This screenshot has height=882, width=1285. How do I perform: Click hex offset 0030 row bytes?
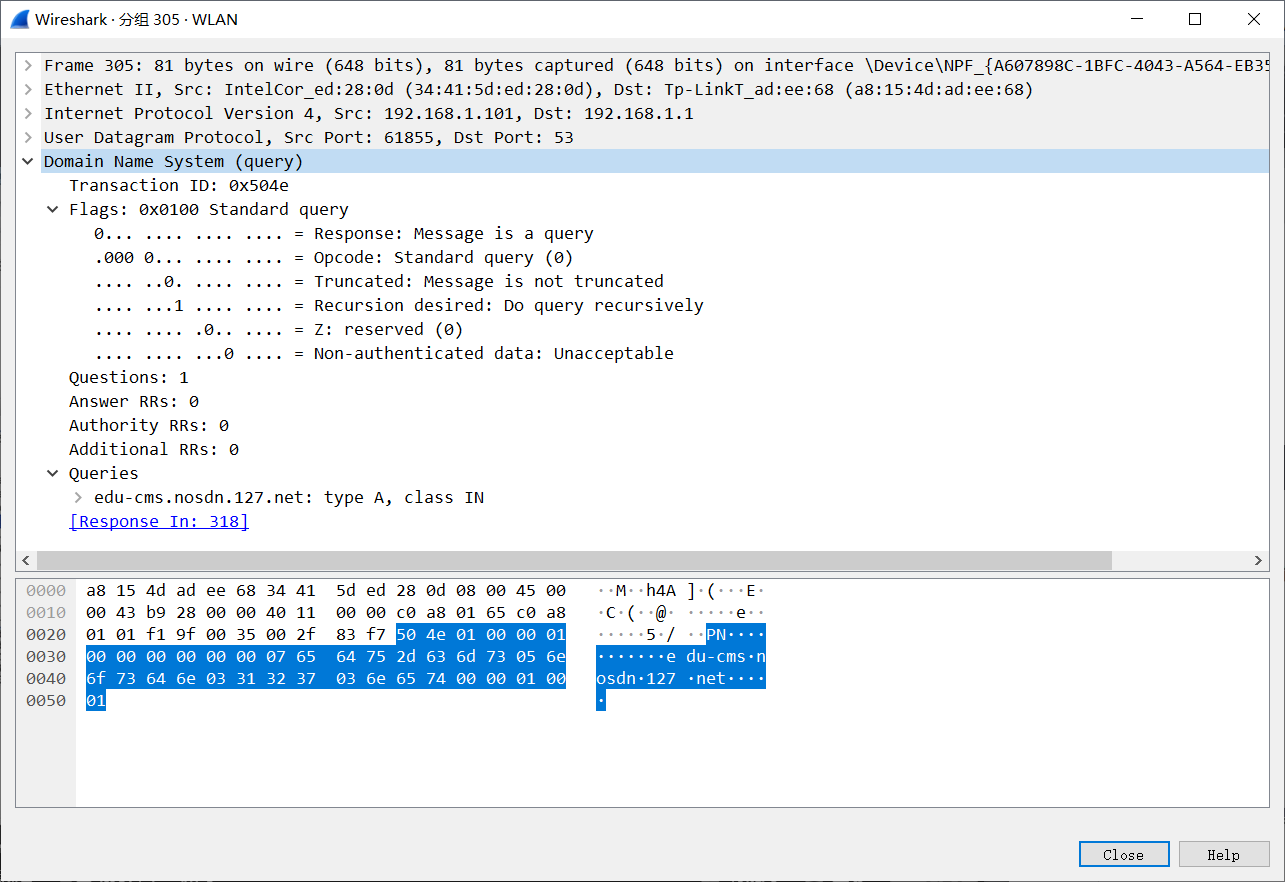pyautogui.click(x=326, y=657)
